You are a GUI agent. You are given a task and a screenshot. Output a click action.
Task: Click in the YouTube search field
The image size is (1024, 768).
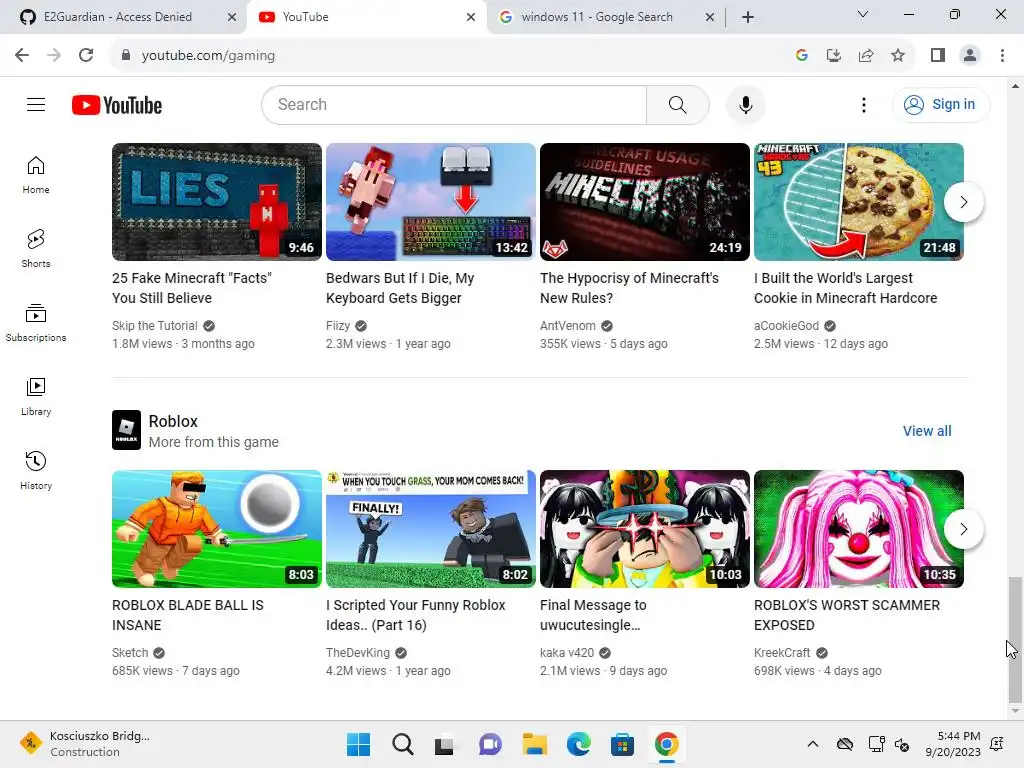coord(454,104)
